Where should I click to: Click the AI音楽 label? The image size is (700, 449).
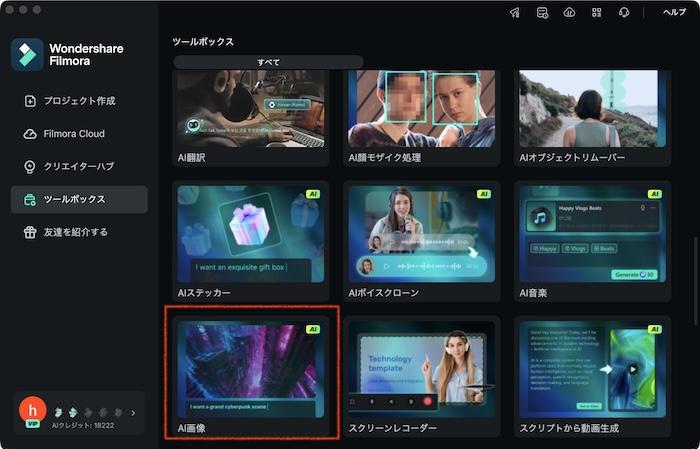click(x=533, y=293)
